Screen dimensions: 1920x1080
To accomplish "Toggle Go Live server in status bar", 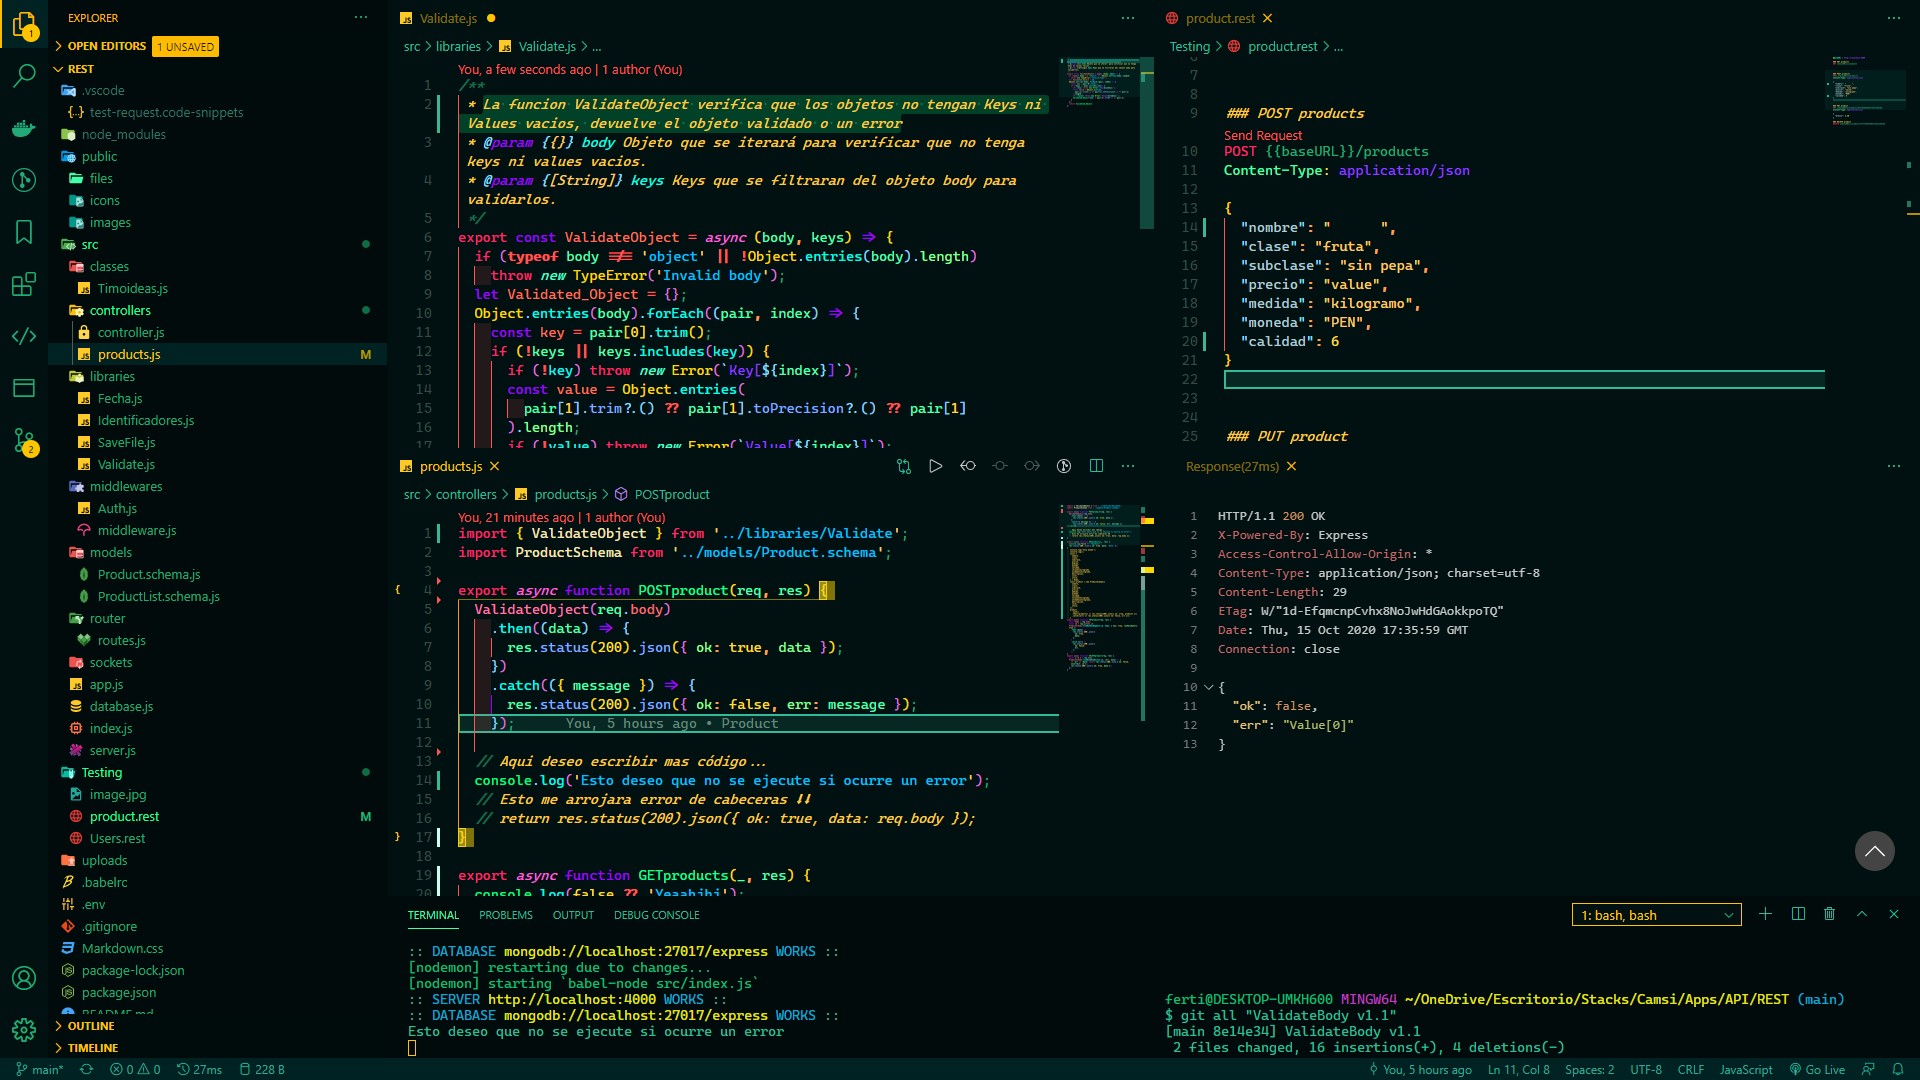I will [1817, 1069].
